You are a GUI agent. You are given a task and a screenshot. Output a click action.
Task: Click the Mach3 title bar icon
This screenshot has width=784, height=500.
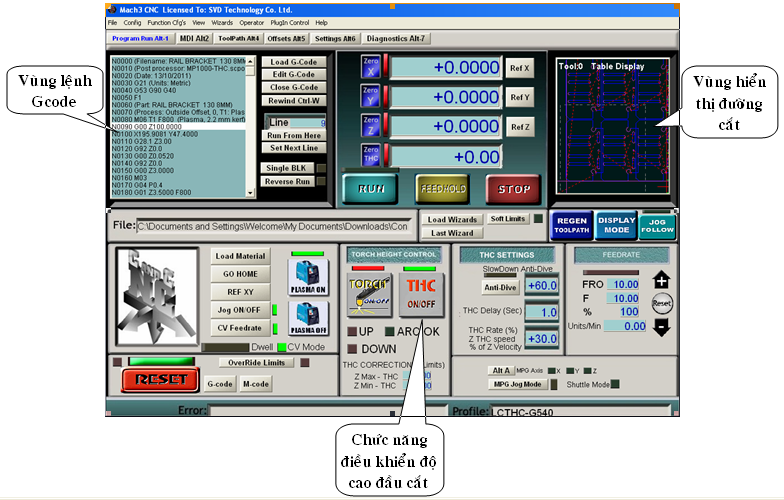(x=112, y=10)
